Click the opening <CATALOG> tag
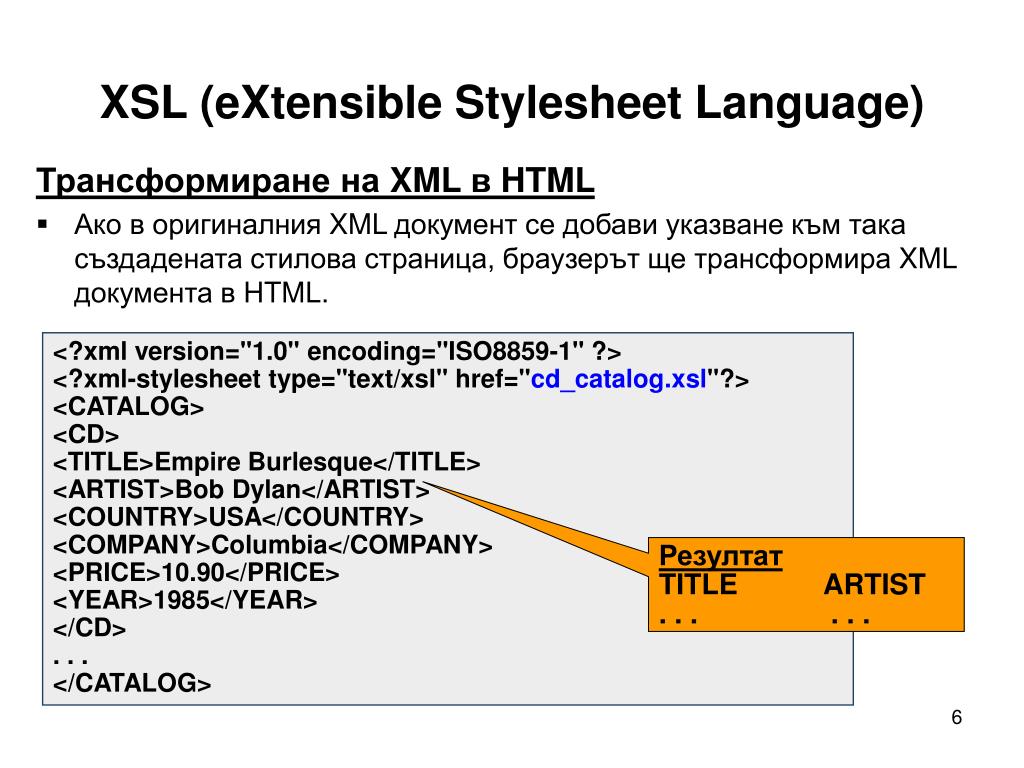 (128, 408)
